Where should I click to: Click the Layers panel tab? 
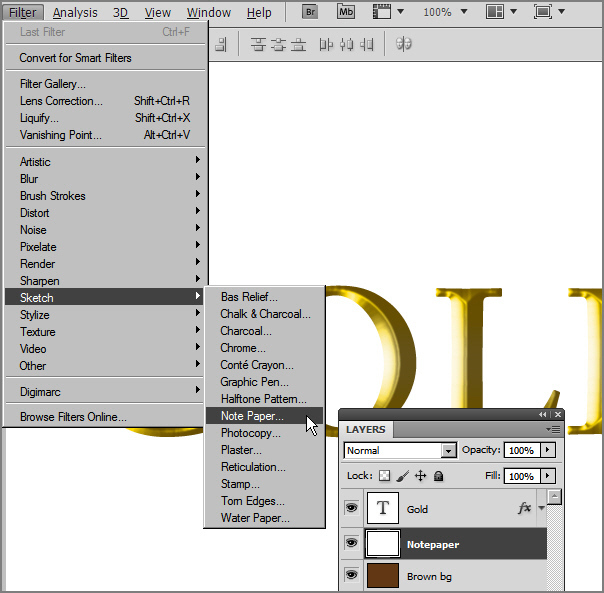(366, 429)
